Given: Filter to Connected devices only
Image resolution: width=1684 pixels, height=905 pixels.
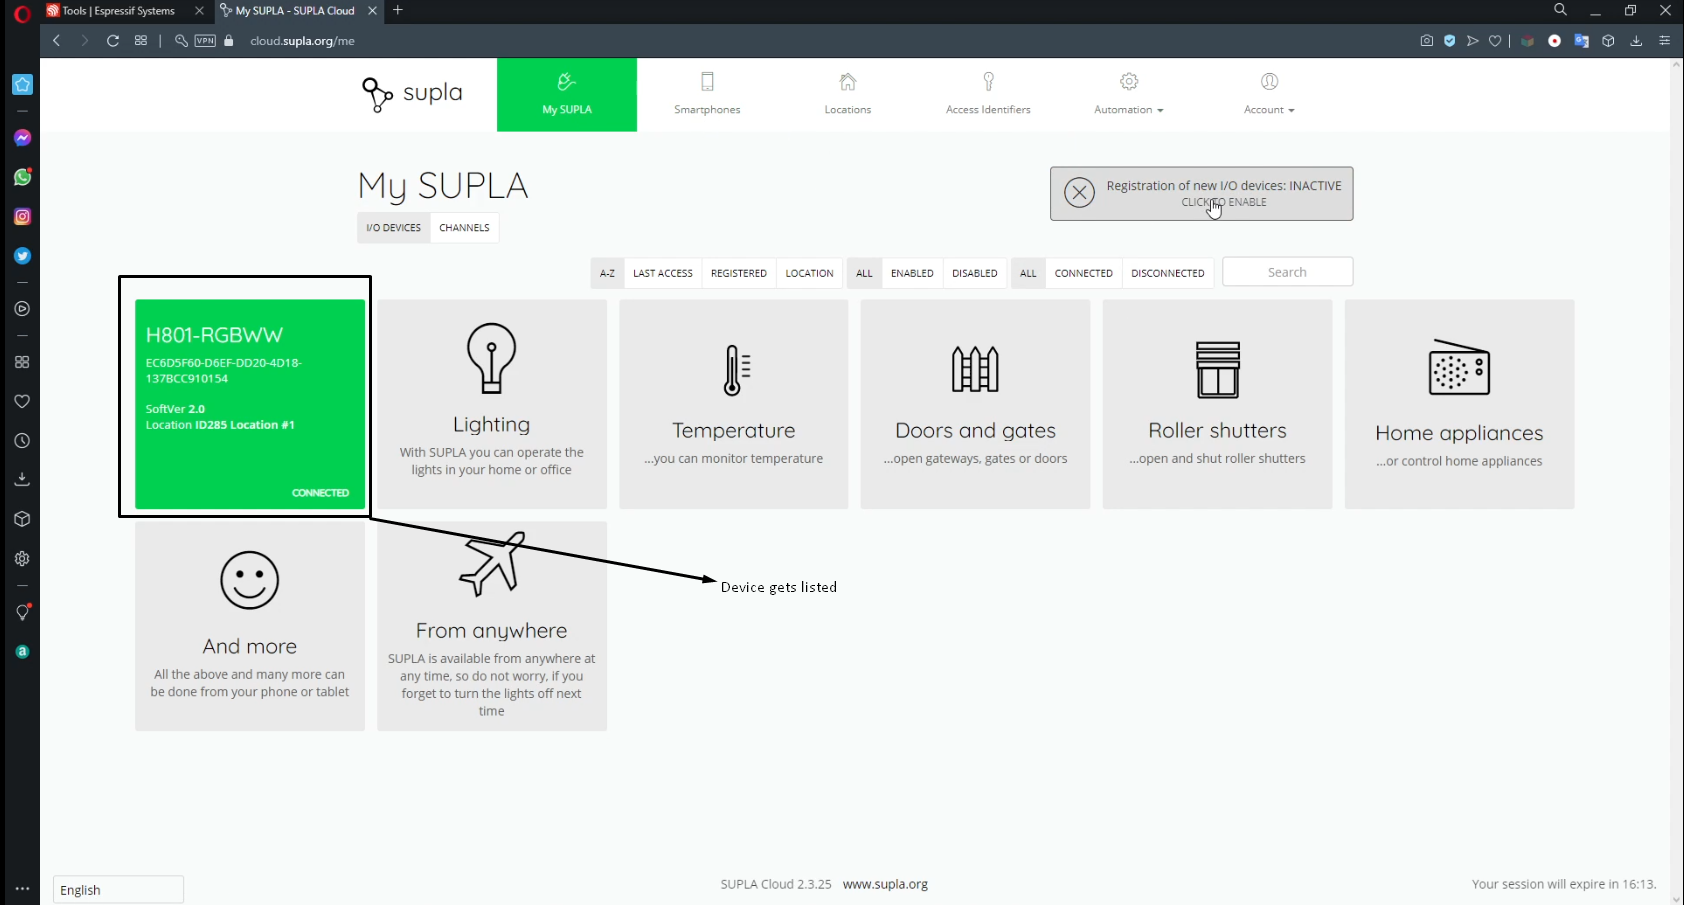Looking at the screenshot, I should click(x=1084, y=273).
